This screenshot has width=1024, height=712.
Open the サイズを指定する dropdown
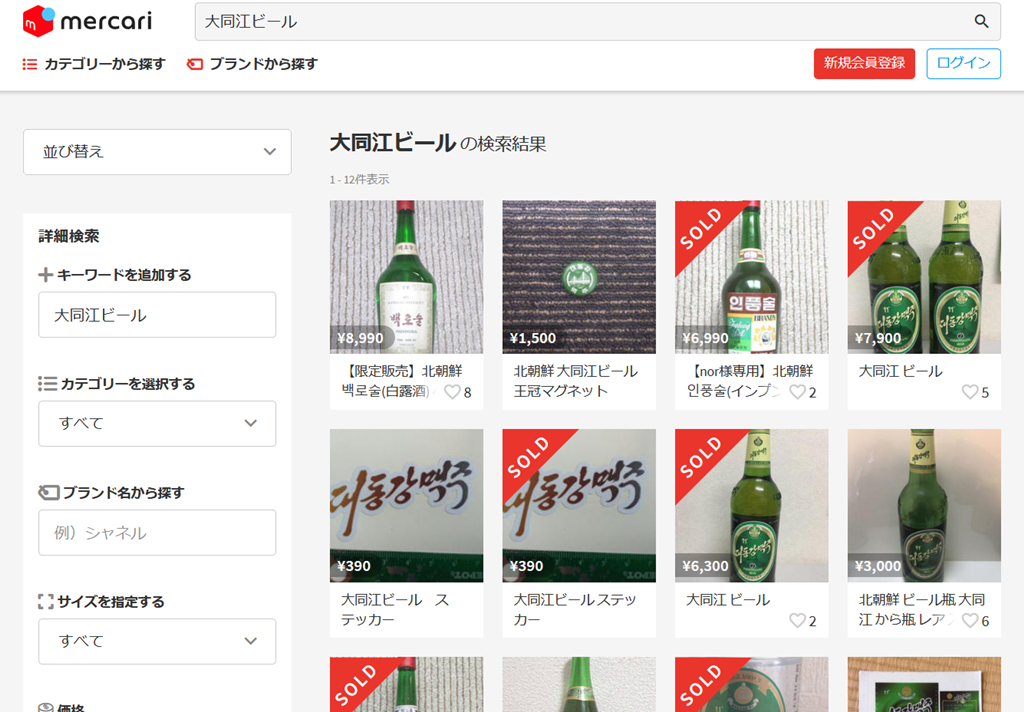pyautogui.click(x=157, y=641)
